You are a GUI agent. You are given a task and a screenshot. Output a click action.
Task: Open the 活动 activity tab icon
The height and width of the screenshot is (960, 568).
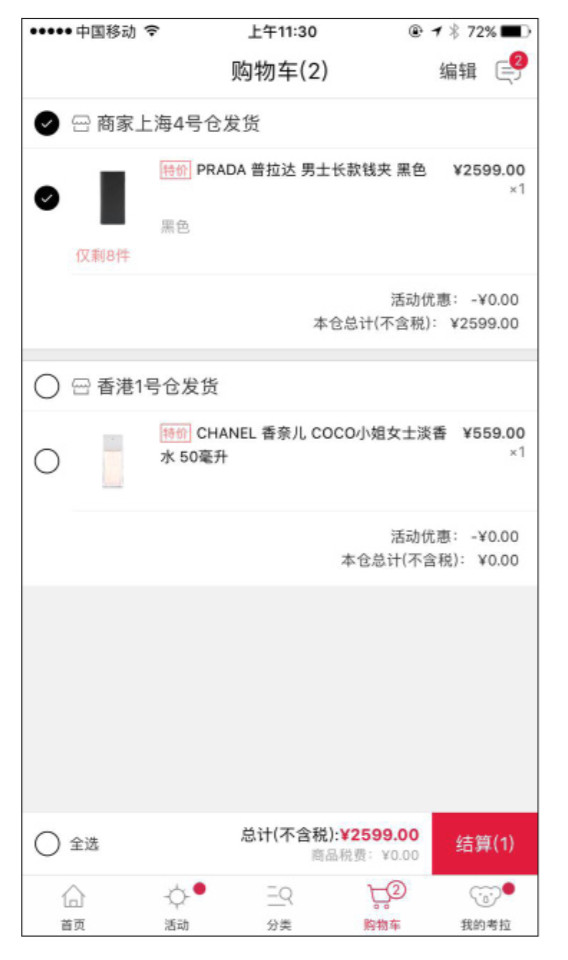(177, 896)
